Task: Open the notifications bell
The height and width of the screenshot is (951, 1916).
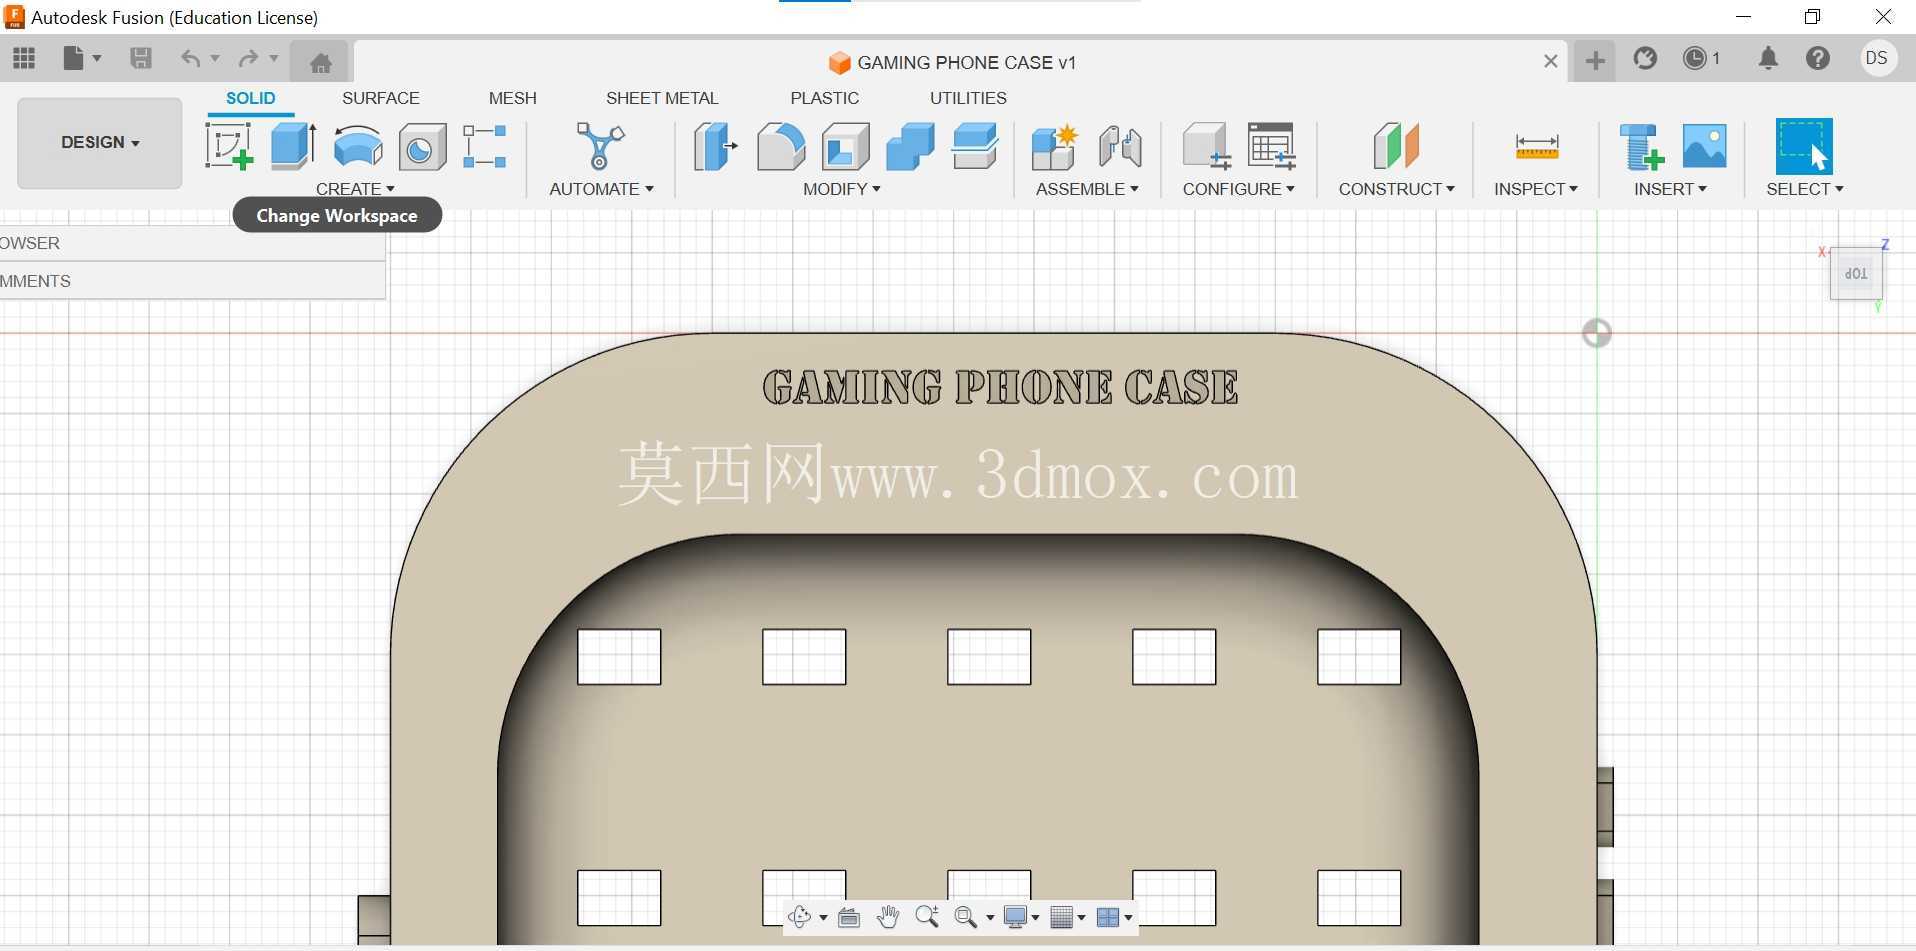Action: 1768,59
